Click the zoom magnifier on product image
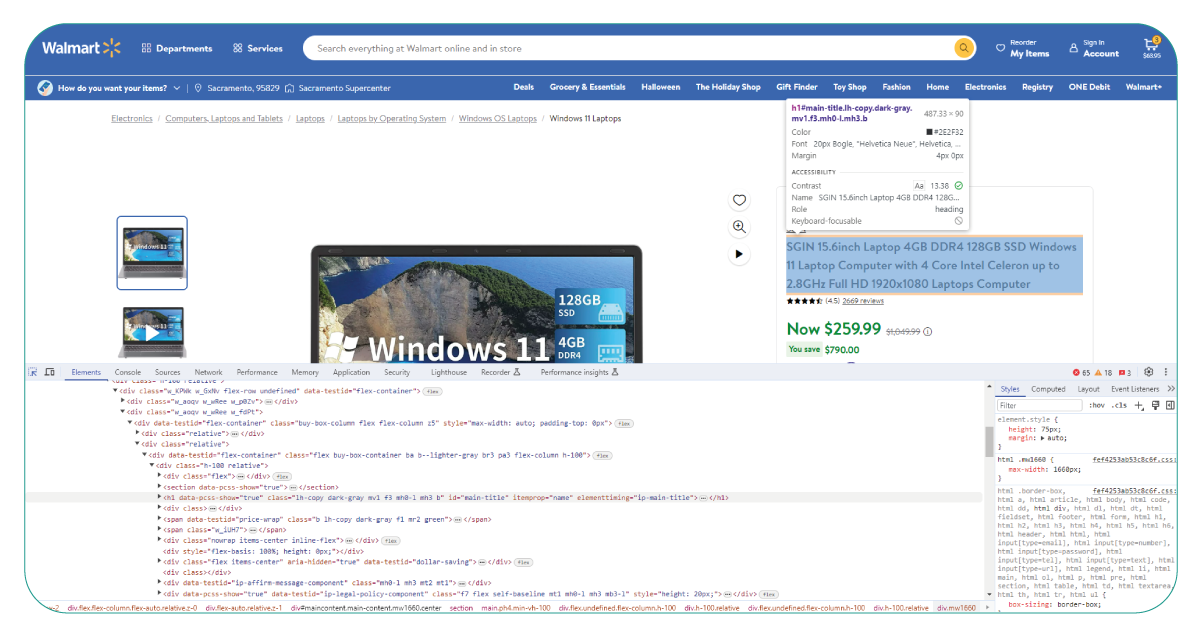 pos(739,227)
